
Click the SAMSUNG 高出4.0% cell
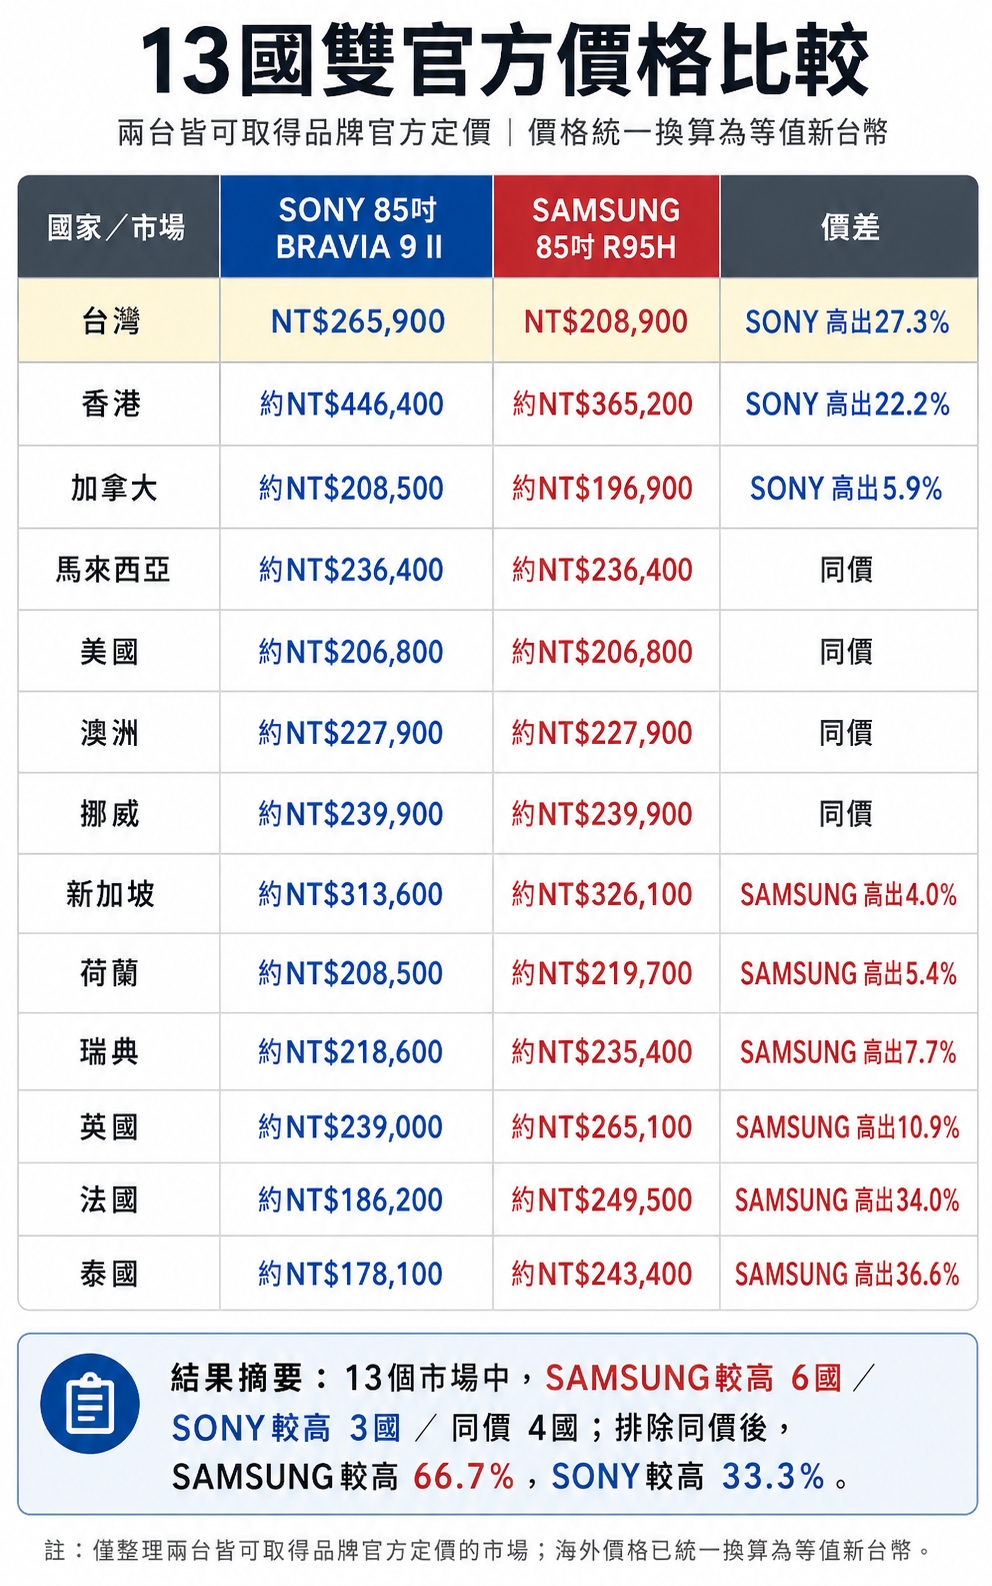pyautogui.click(x=848, y=894)
